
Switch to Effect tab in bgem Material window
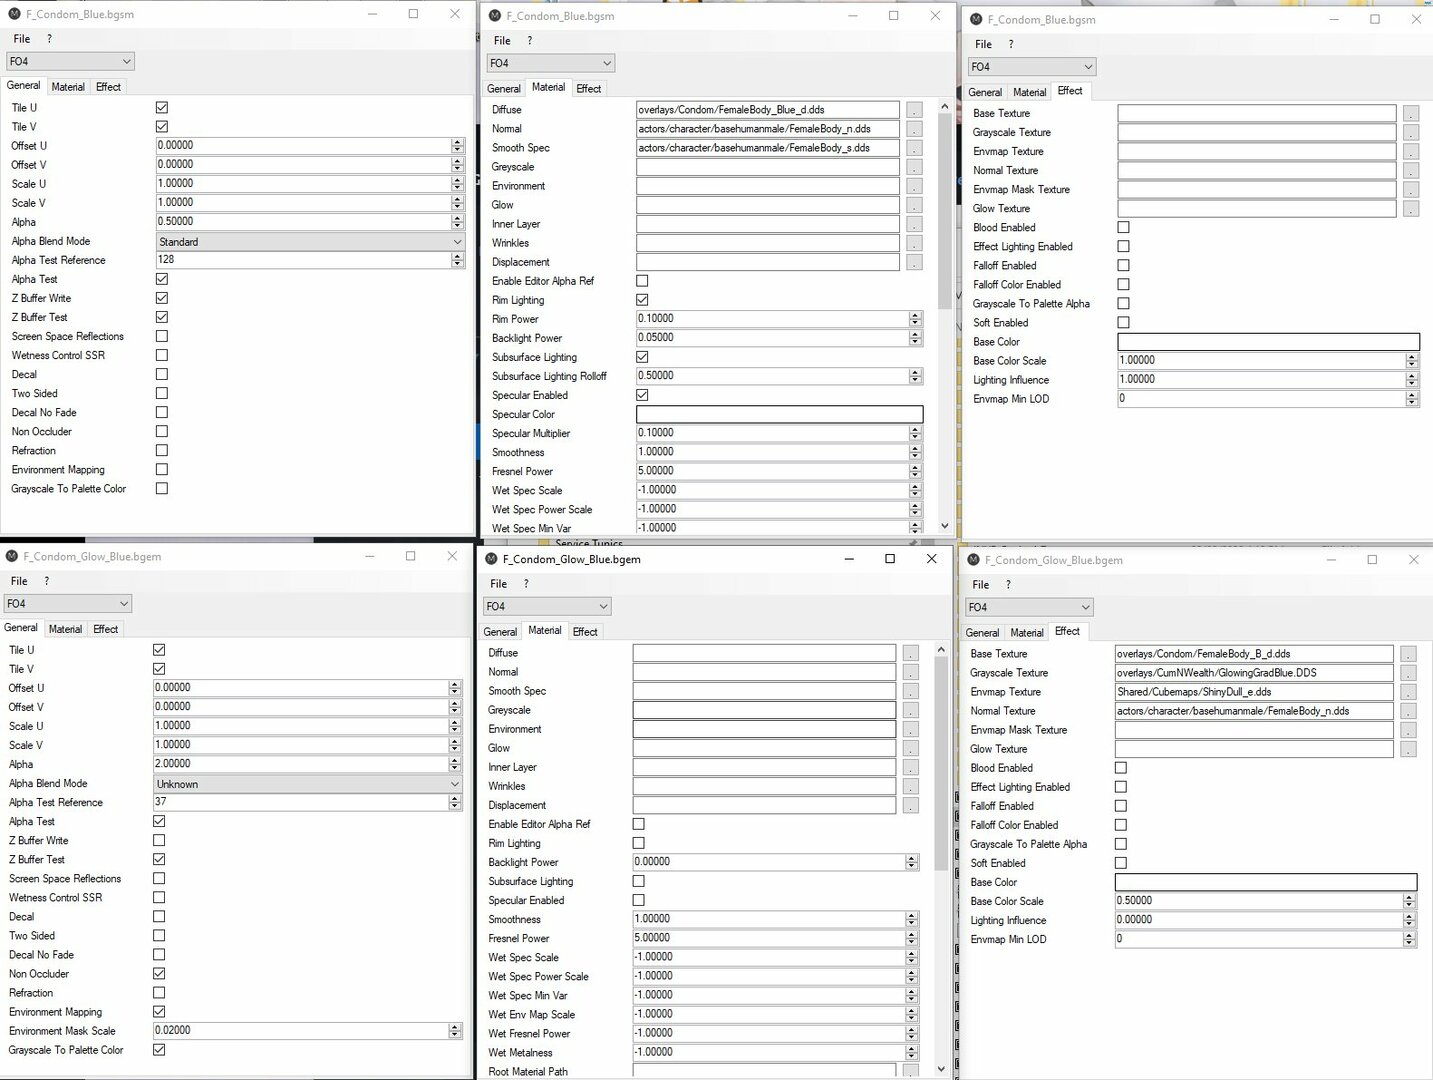pos(585,632)
